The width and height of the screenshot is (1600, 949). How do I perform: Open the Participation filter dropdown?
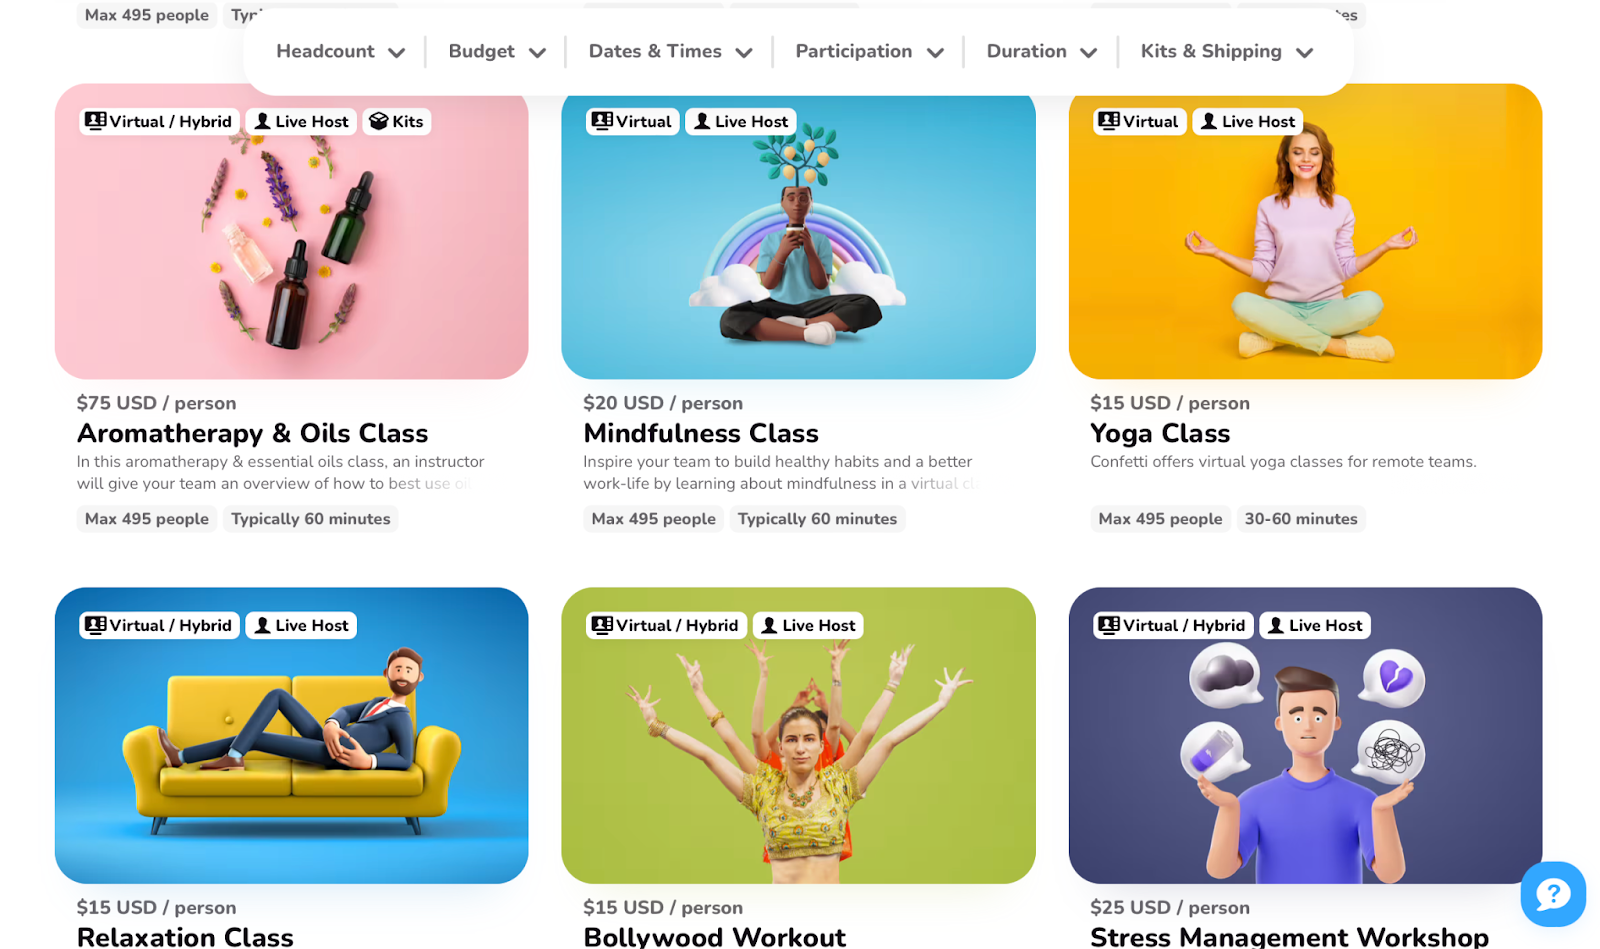click(869, 51)
